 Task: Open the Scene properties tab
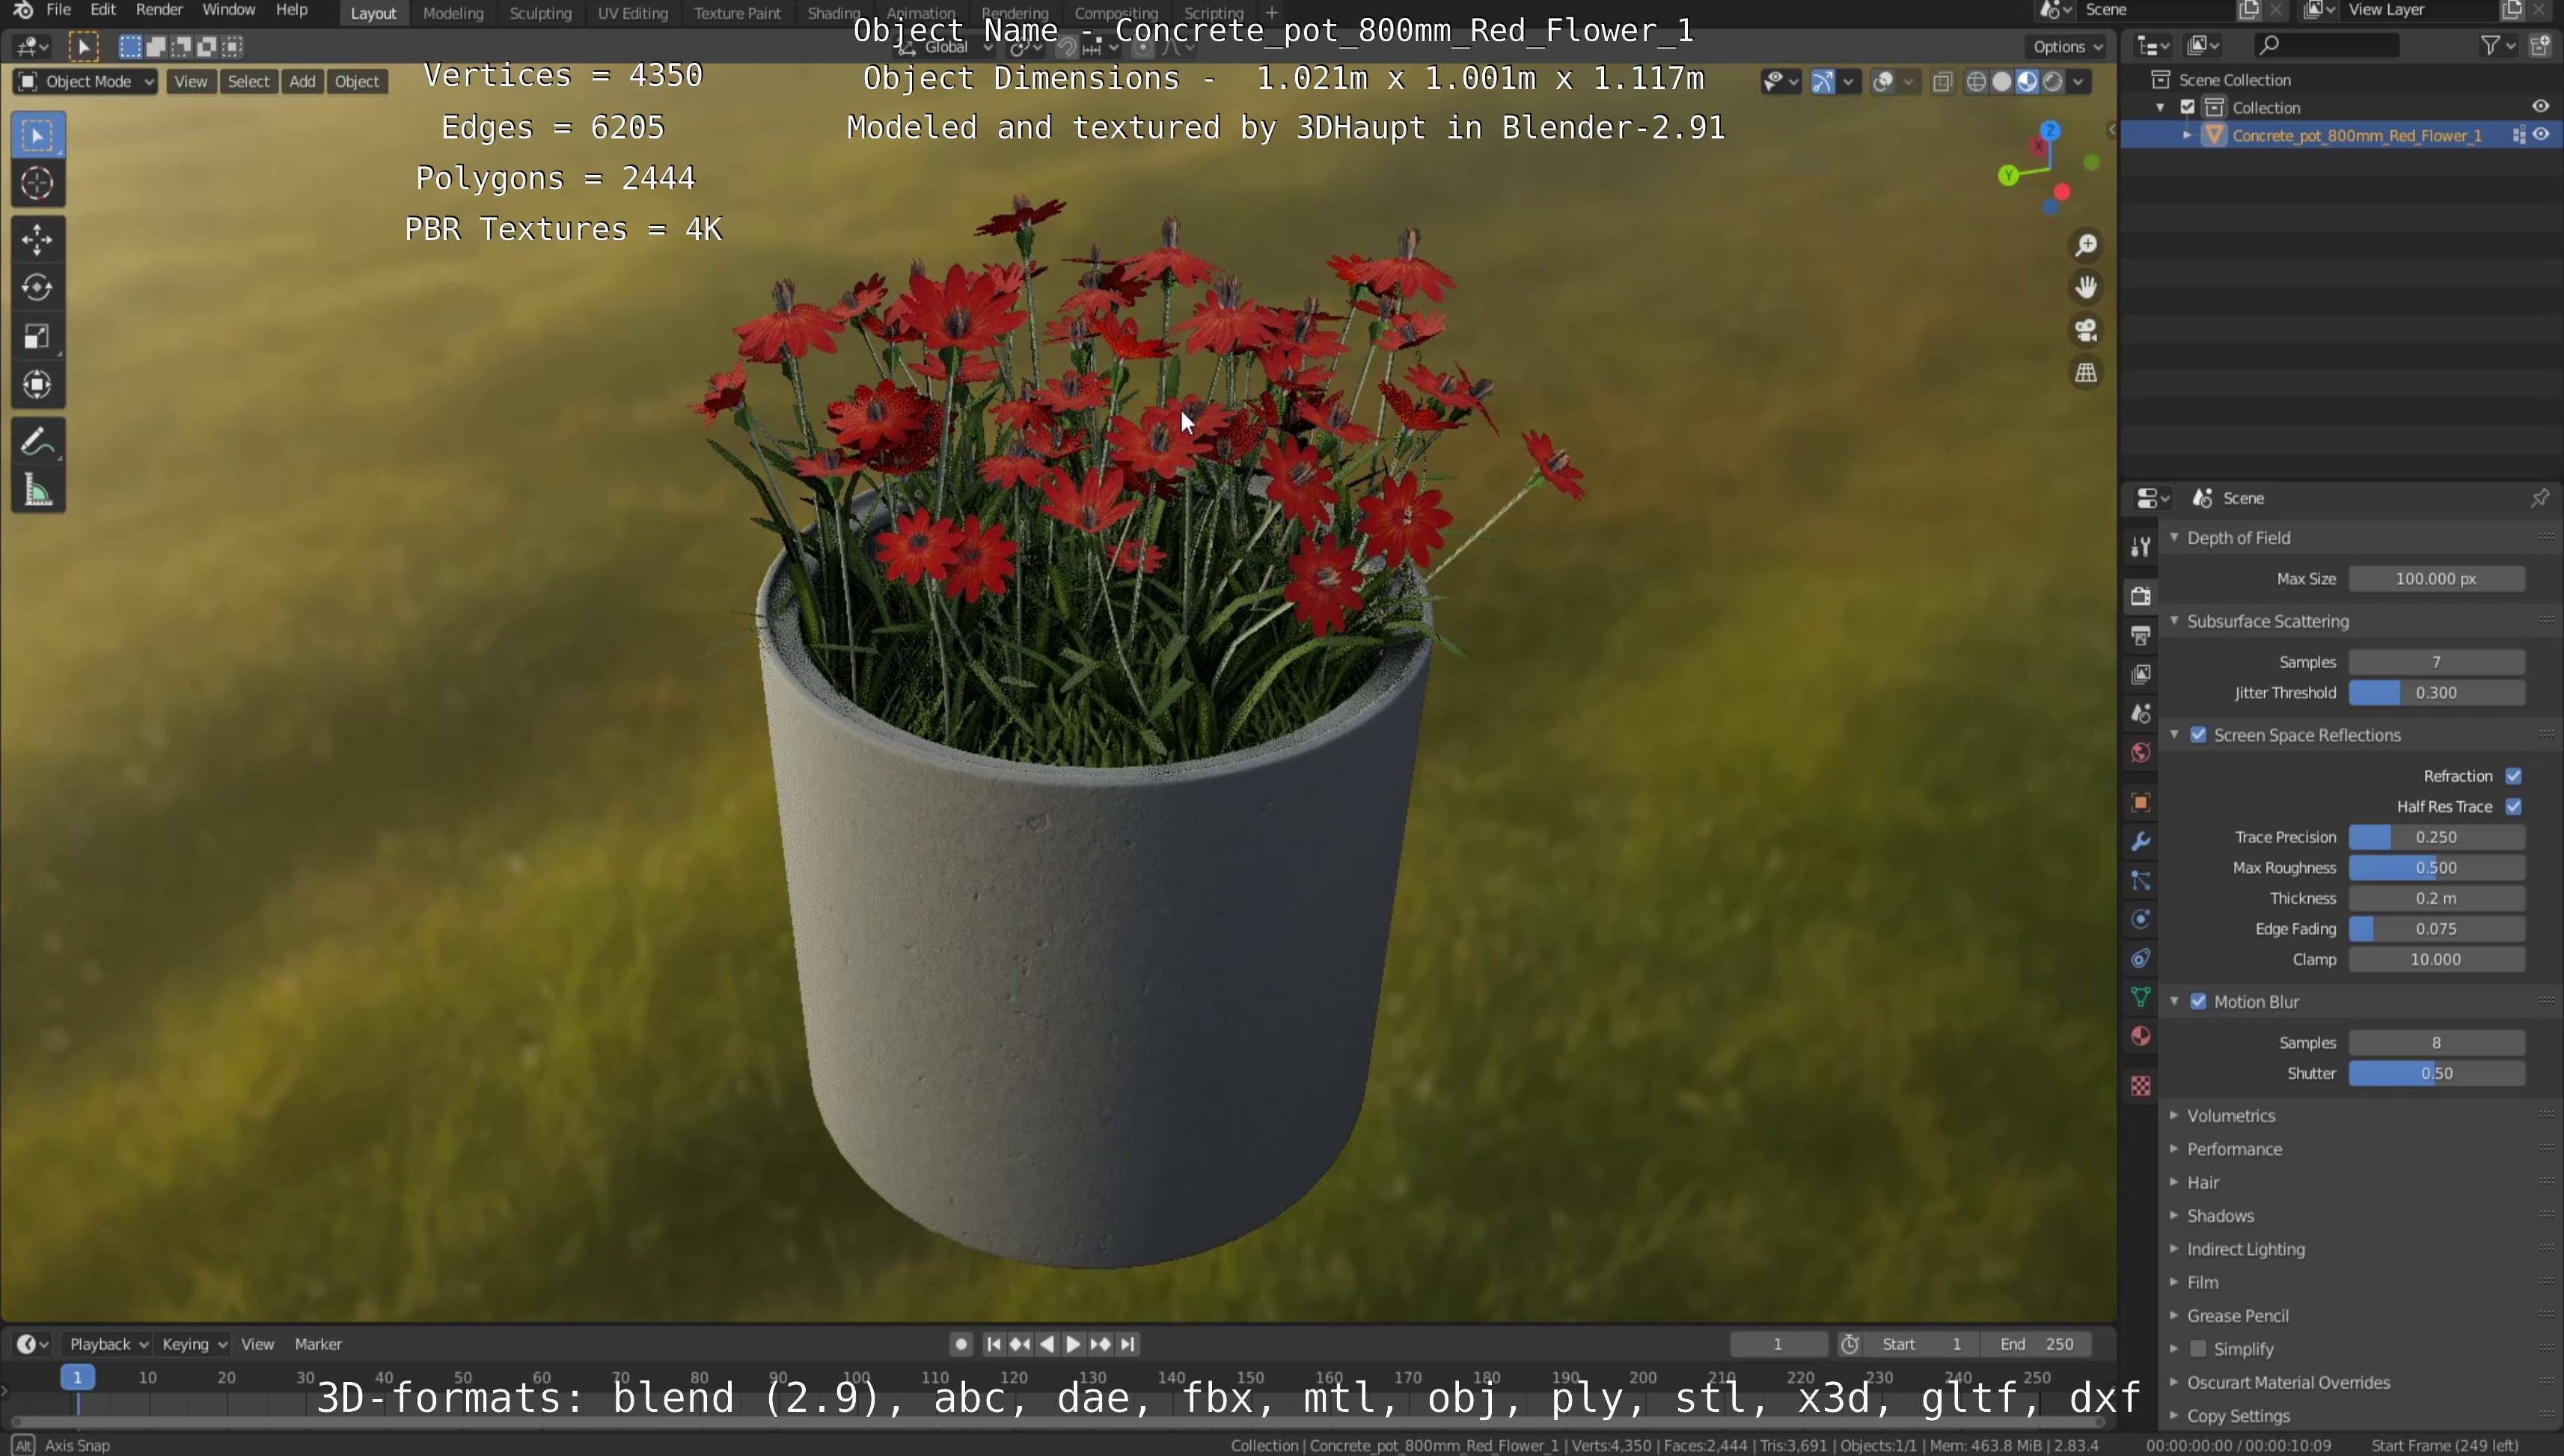pos(2140,713)
